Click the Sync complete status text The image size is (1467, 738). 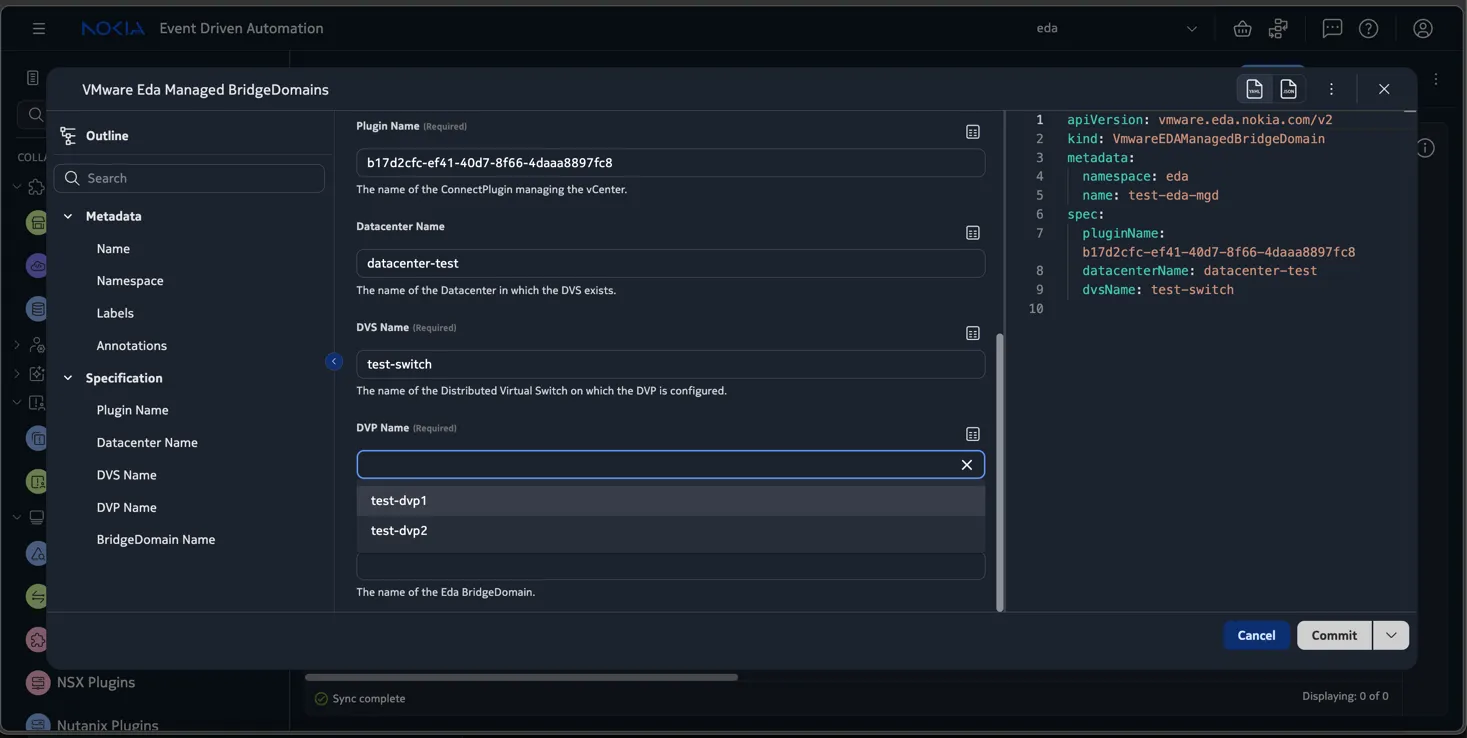(x=369, y=698)
